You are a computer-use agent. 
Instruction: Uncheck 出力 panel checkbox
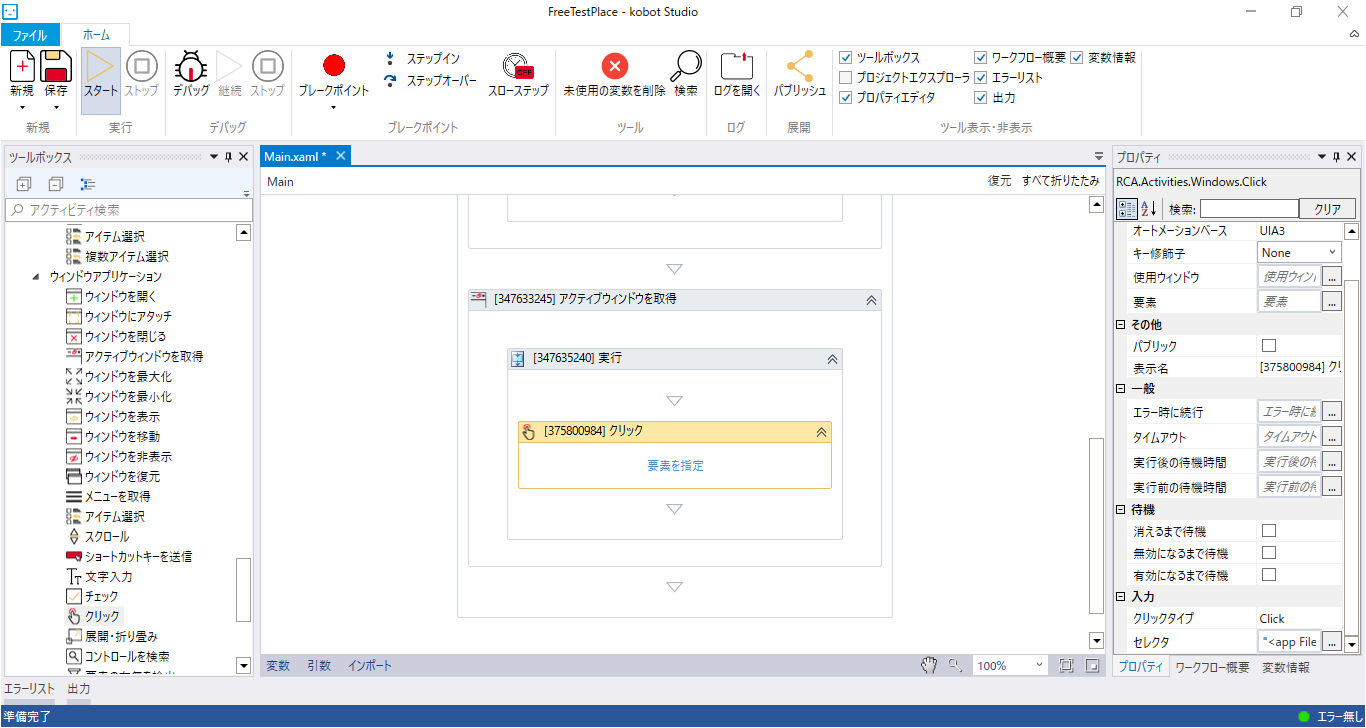[x=981, y=97]
